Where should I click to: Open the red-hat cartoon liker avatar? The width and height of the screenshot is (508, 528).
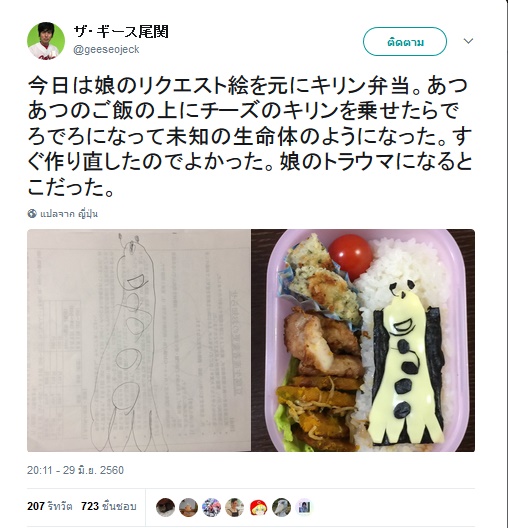258,507
